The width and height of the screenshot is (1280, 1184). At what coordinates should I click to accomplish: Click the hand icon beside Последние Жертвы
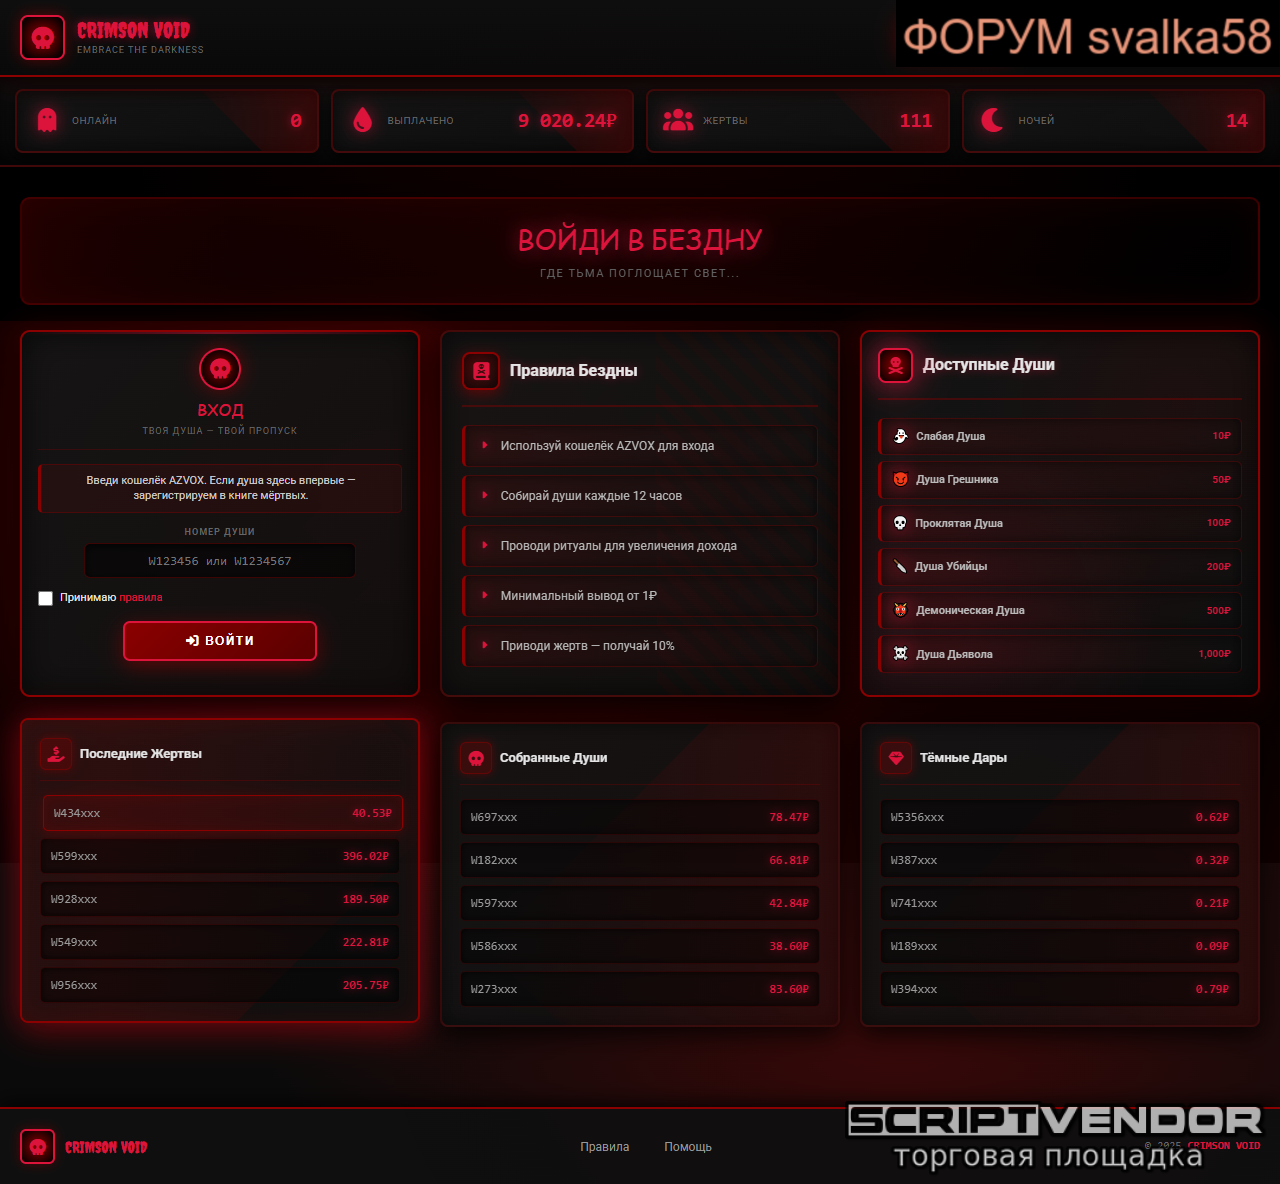click(x=56, y=754)
